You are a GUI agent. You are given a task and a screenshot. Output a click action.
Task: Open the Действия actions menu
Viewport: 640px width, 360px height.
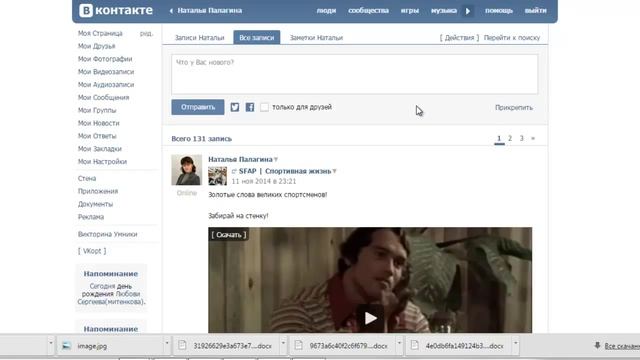[x=460, y=38]
